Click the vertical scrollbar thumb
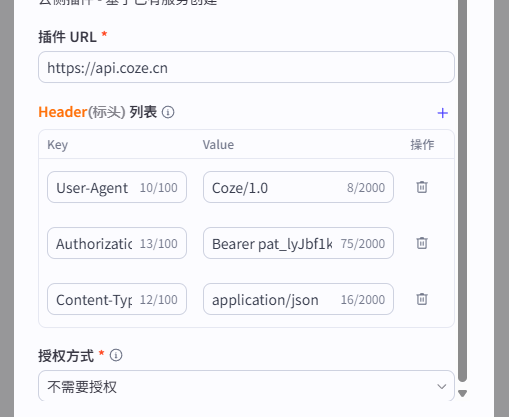 [462, 190]
